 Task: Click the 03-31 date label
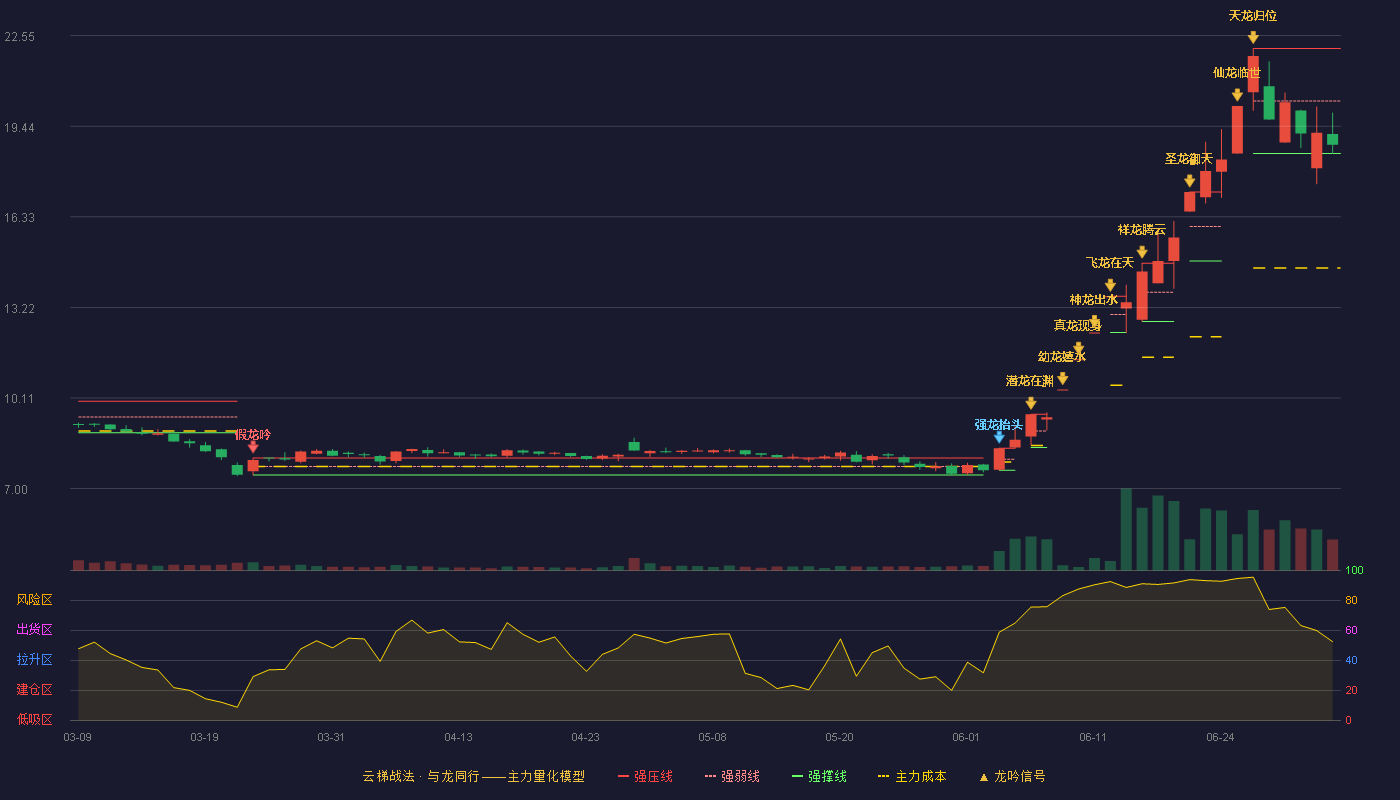(331, 737)
